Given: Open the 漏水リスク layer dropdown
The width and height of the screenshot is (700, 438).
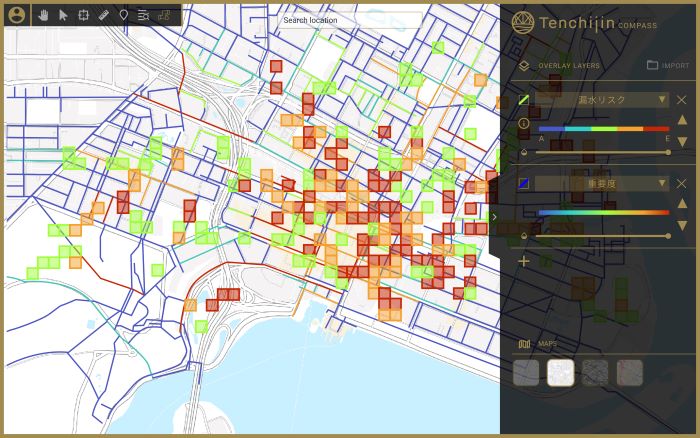Looking at the screenshot, I should pos(601,100).
